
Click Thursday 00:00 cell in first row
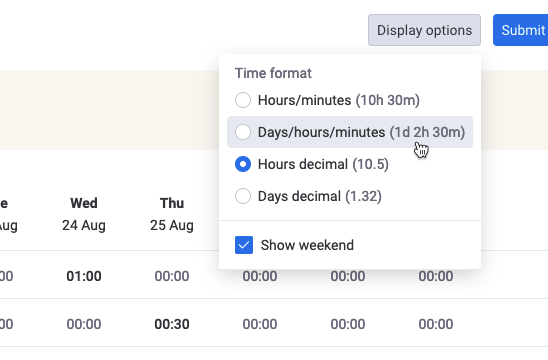pyautogui.click(x=172, y=276)
